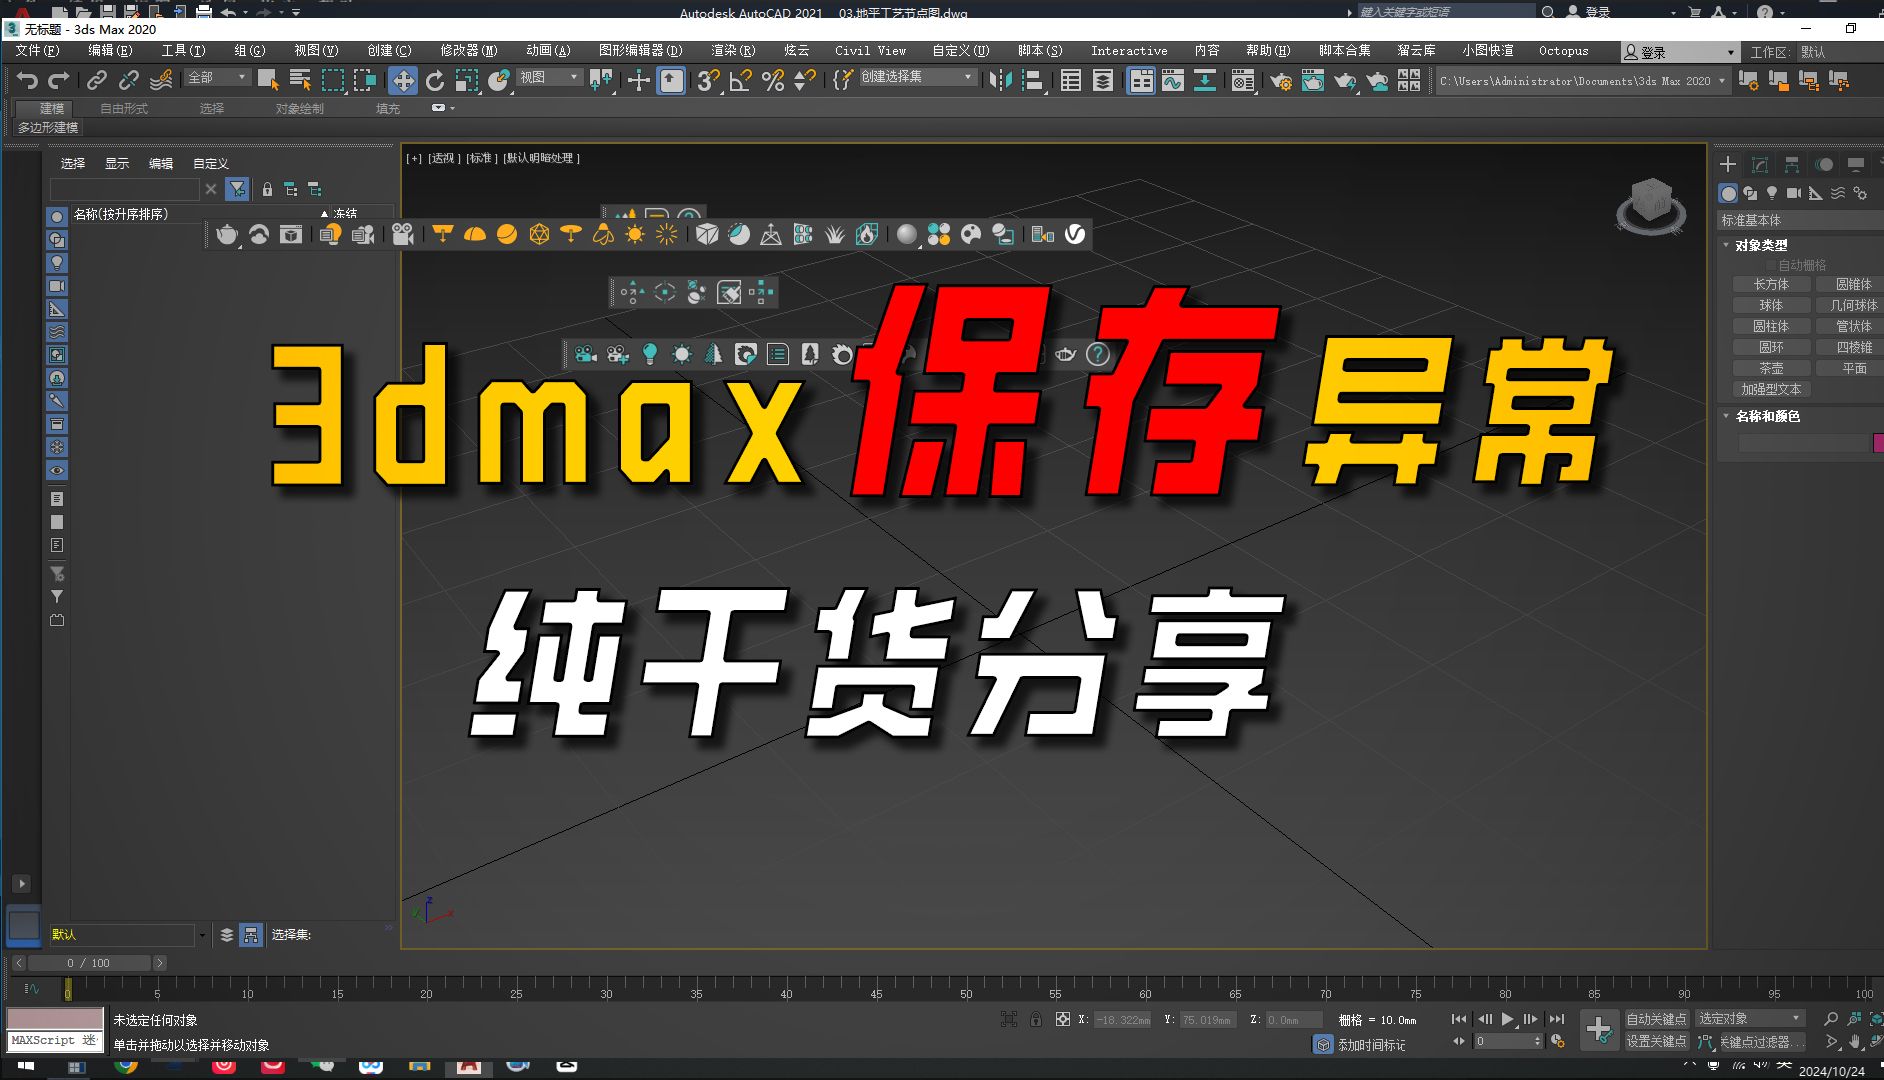The image size is (1884, 1080).
Task: Enable 自动关键点 auto key mode
Action: pyautogui.click(x=1655, y=1017)
